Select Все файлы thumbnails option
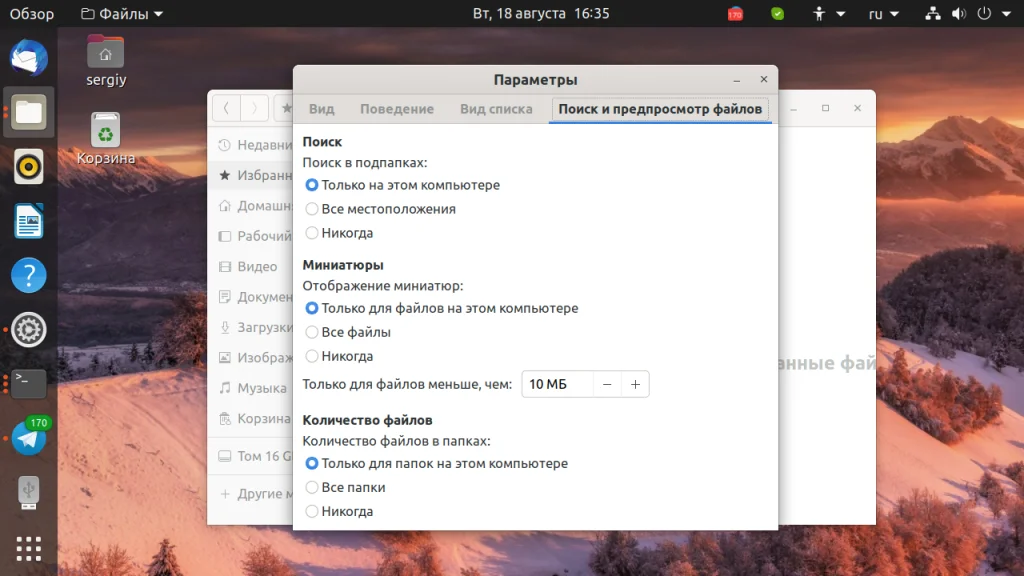The width and height of the screenshot is (1024, 576). (x=348, y=332)
